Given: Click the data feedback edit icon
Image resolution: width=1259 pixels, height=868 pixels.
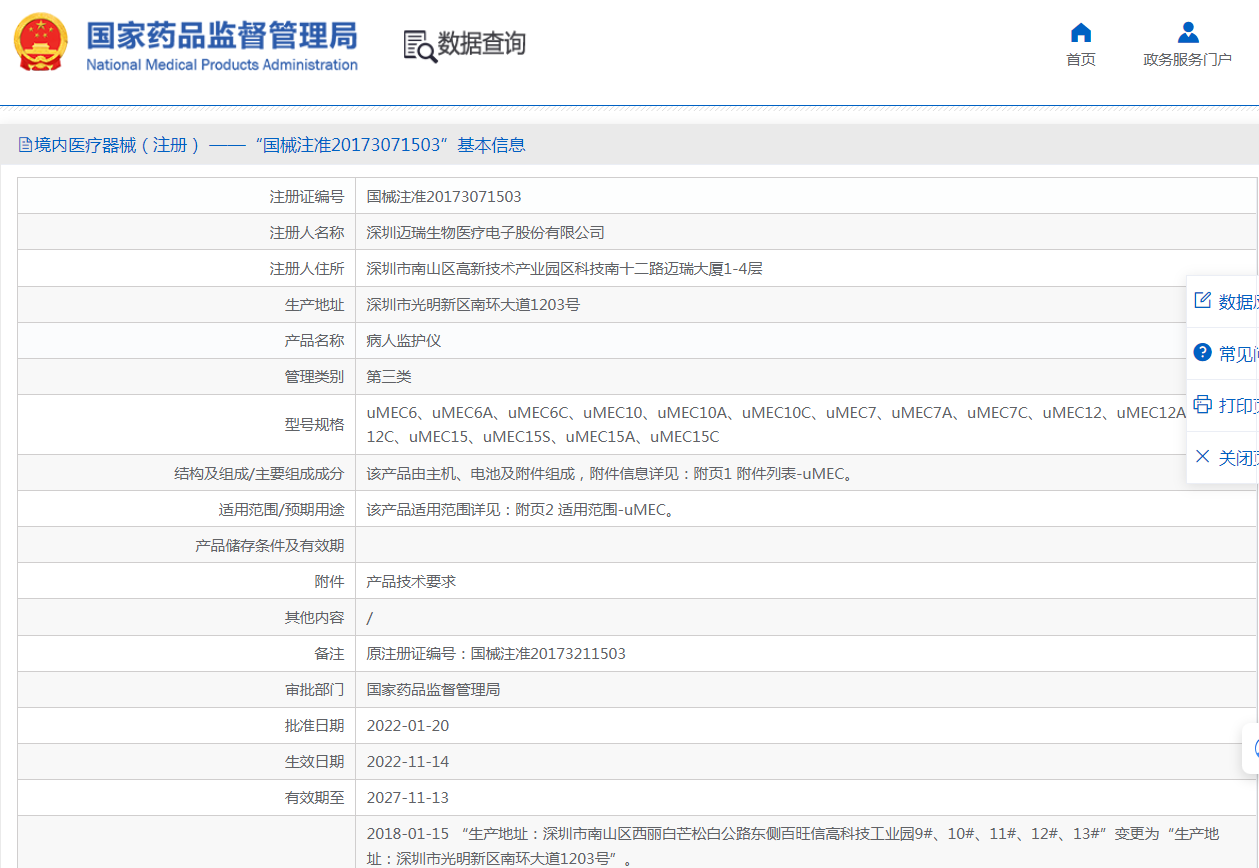Looking at the screenshot, I should coord(1202,301).
